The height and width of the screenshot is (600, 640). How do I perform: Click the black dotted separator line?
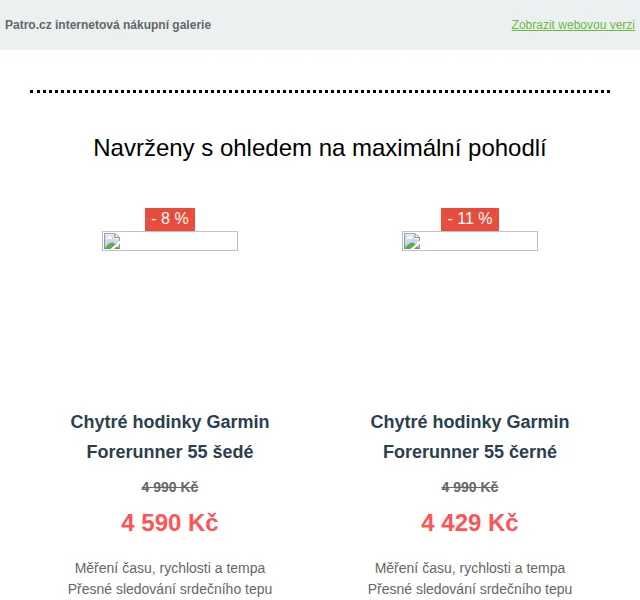point(320,91)
